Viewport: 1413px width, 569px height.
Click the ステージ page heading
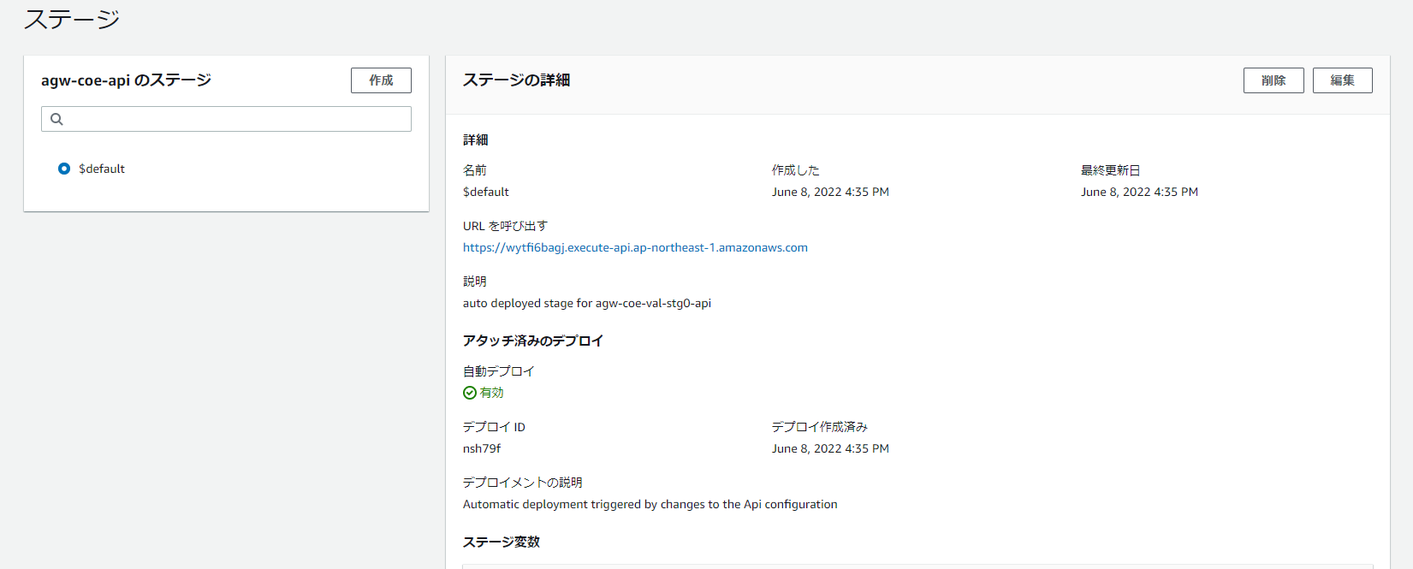[71, 19]
